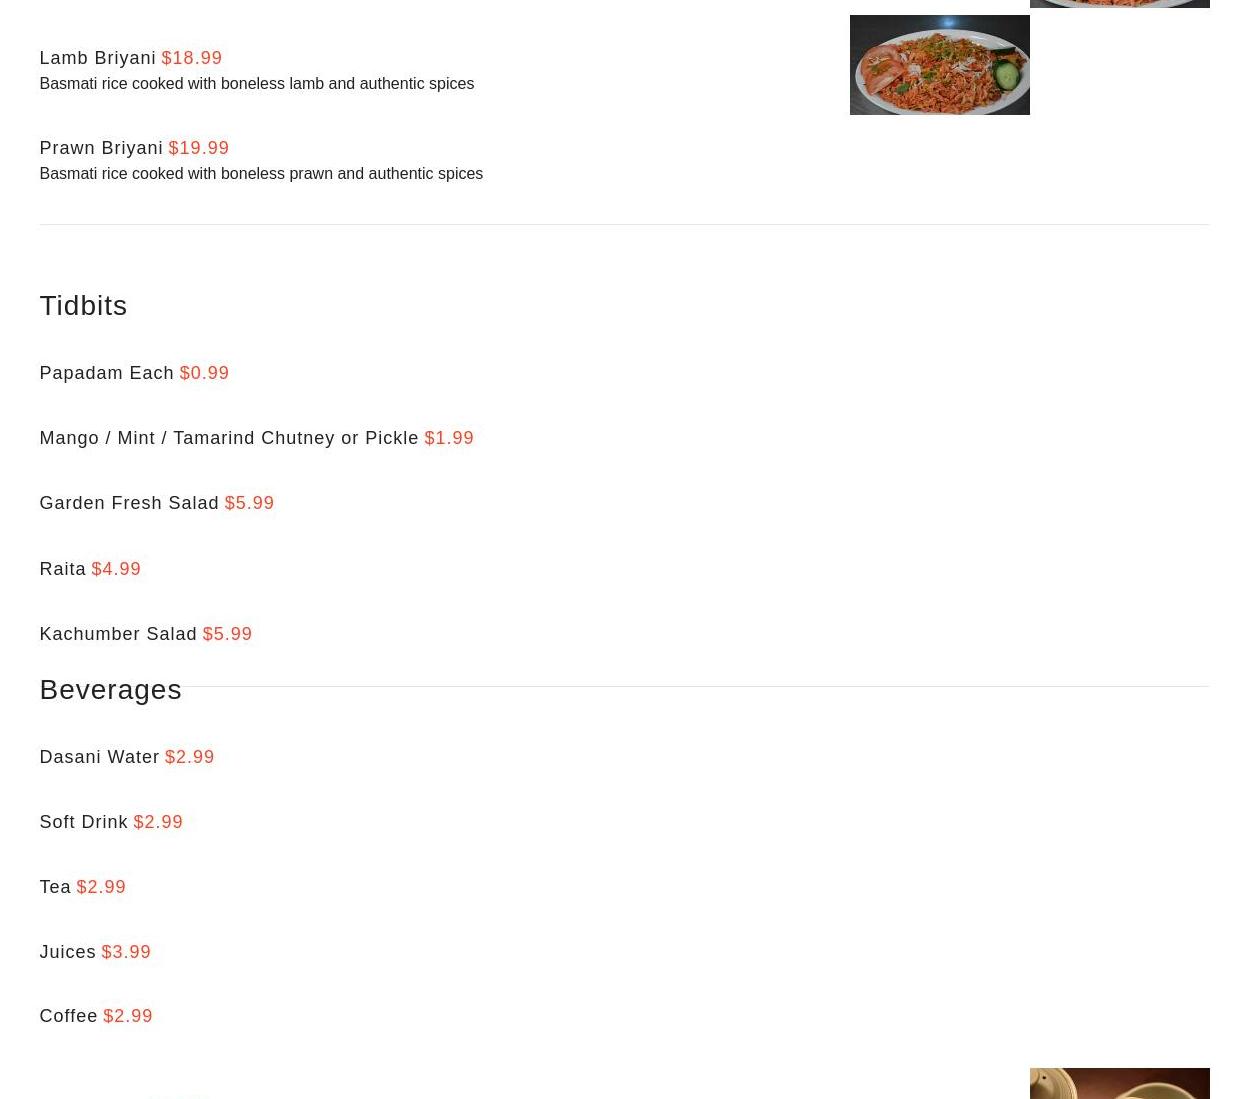Viewport: 1250px width, 1099px height.
Task: Open the Lamb Briyani dish photo
Action: (939, 65)
